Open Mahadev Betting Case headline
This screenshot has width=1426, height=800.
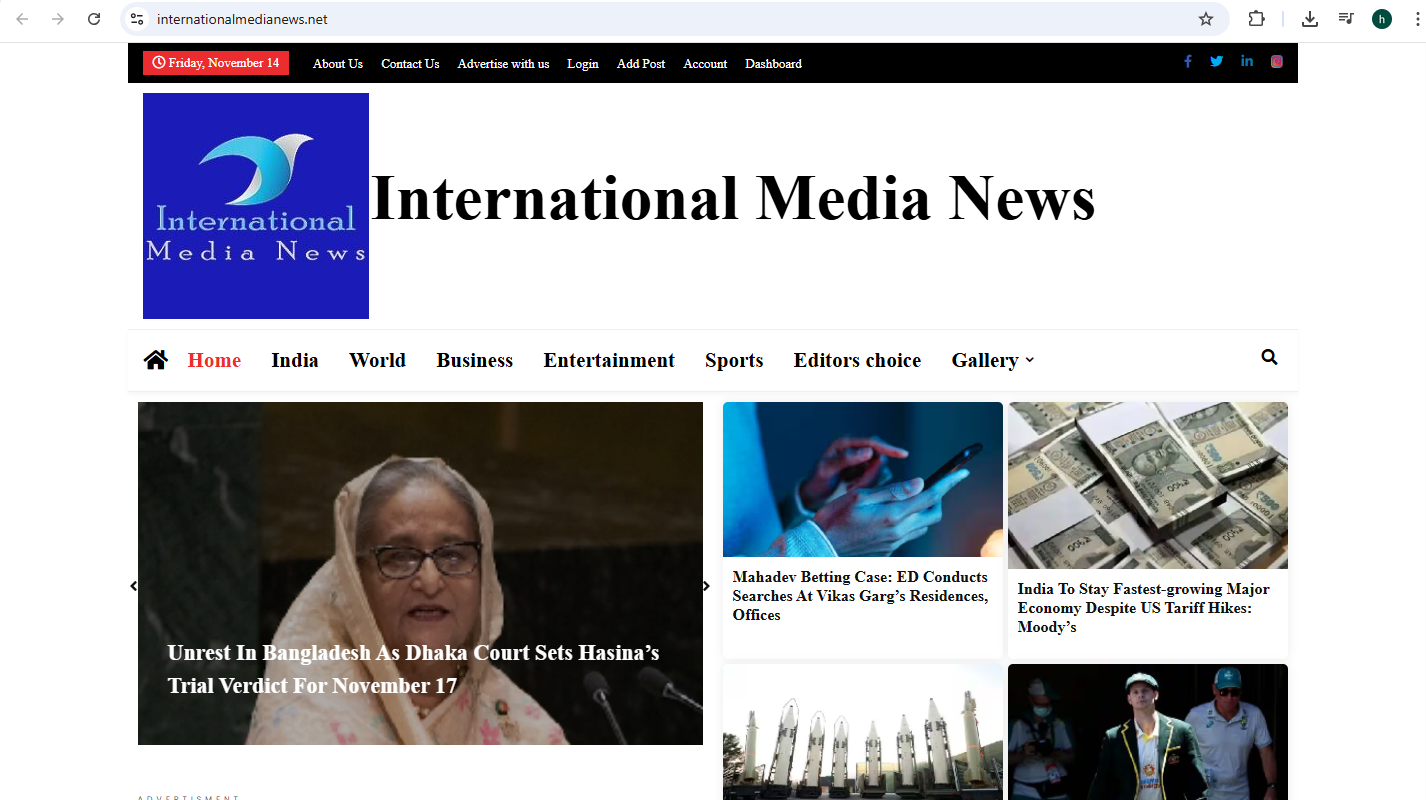coord(860,596)
